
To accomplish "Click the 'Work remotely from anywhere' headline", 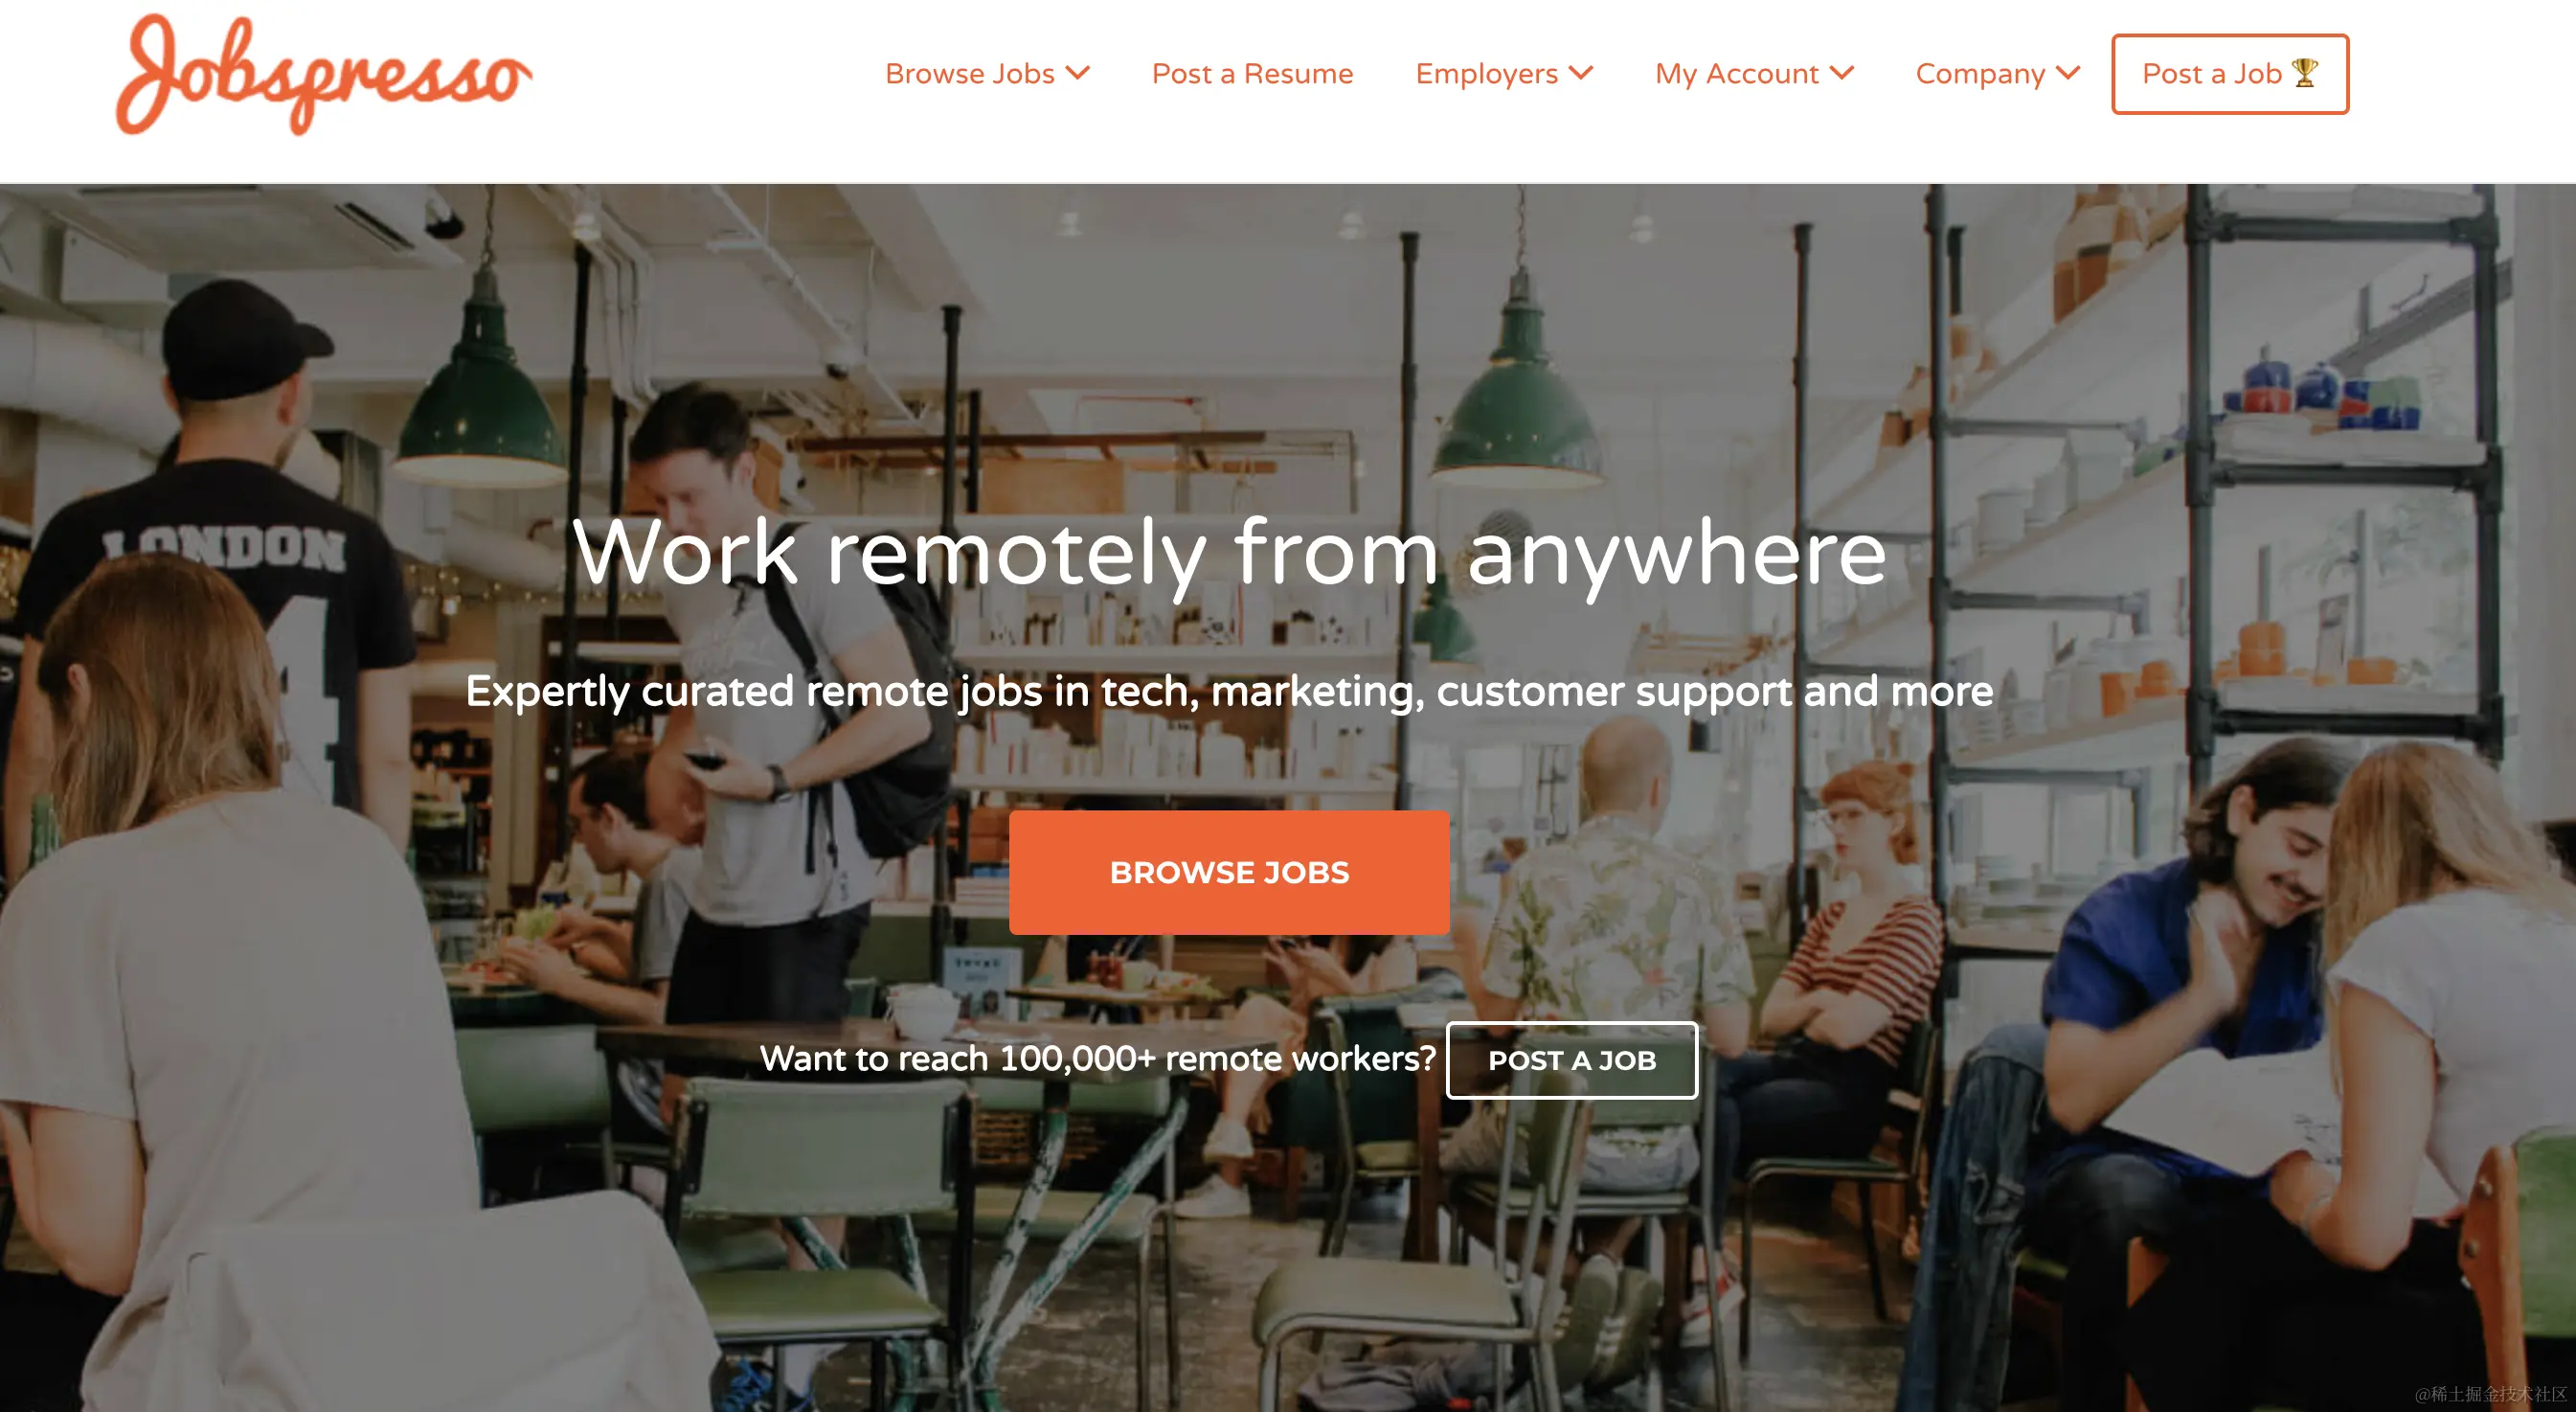I will (1229, 553).
